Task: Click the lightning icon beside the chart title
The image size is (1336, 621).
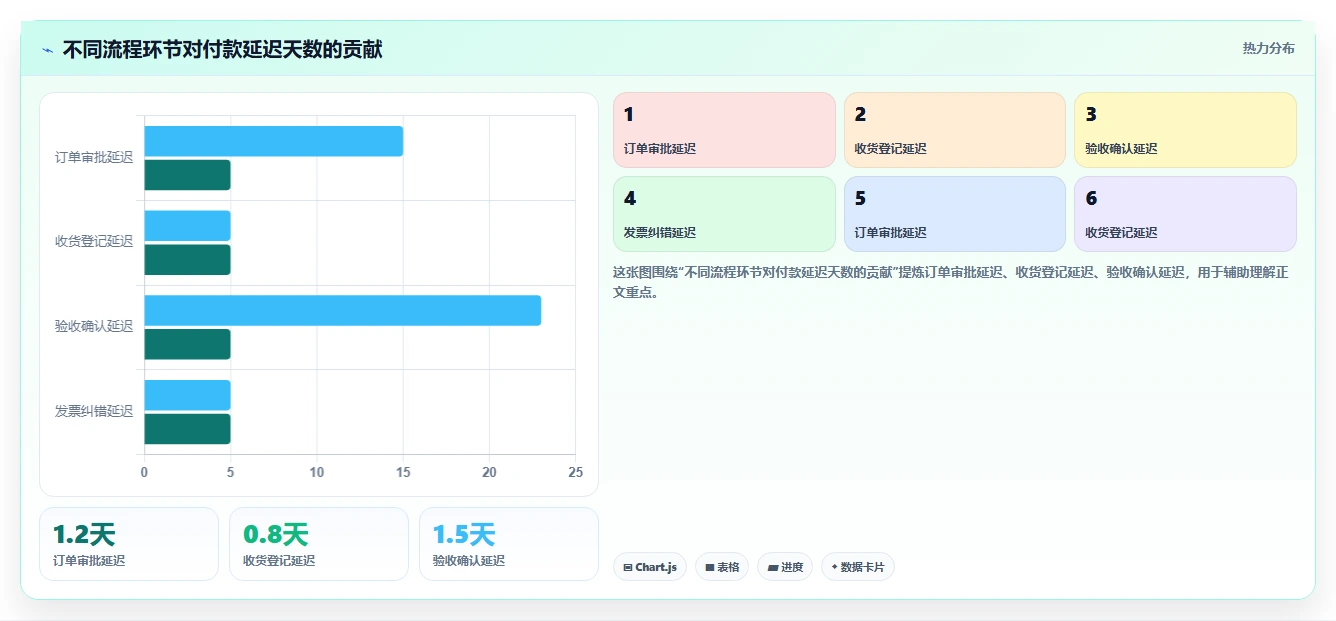Action: 48,50
